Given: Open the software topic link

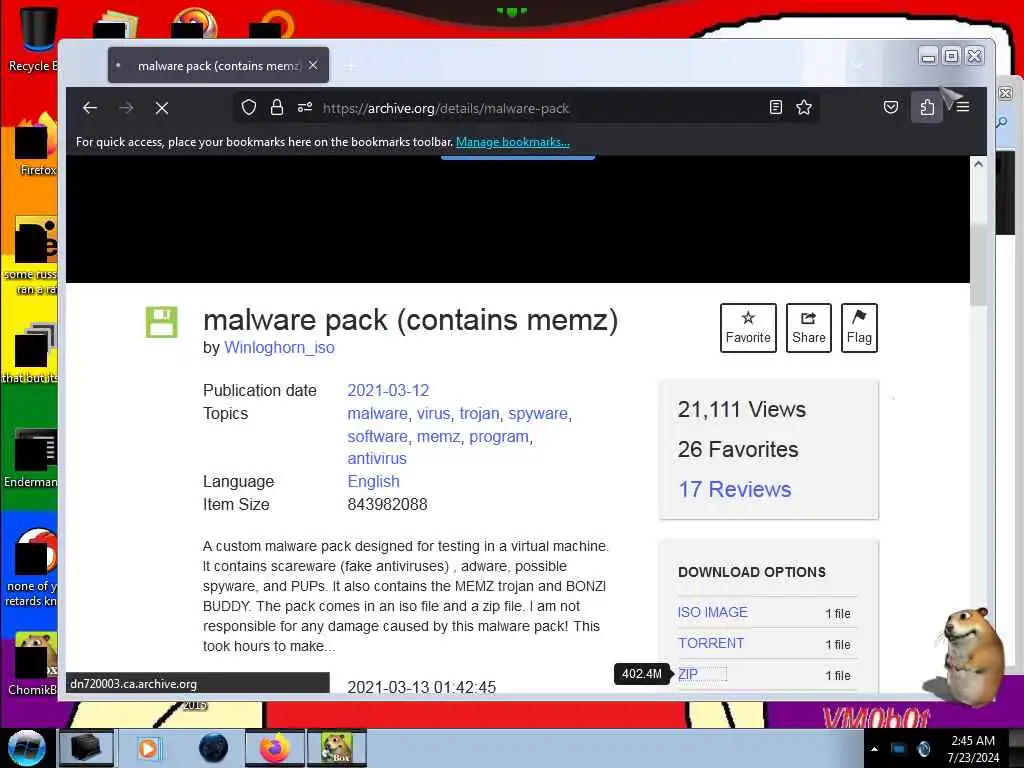Looking at the screenshot, I should coord(377,436).
